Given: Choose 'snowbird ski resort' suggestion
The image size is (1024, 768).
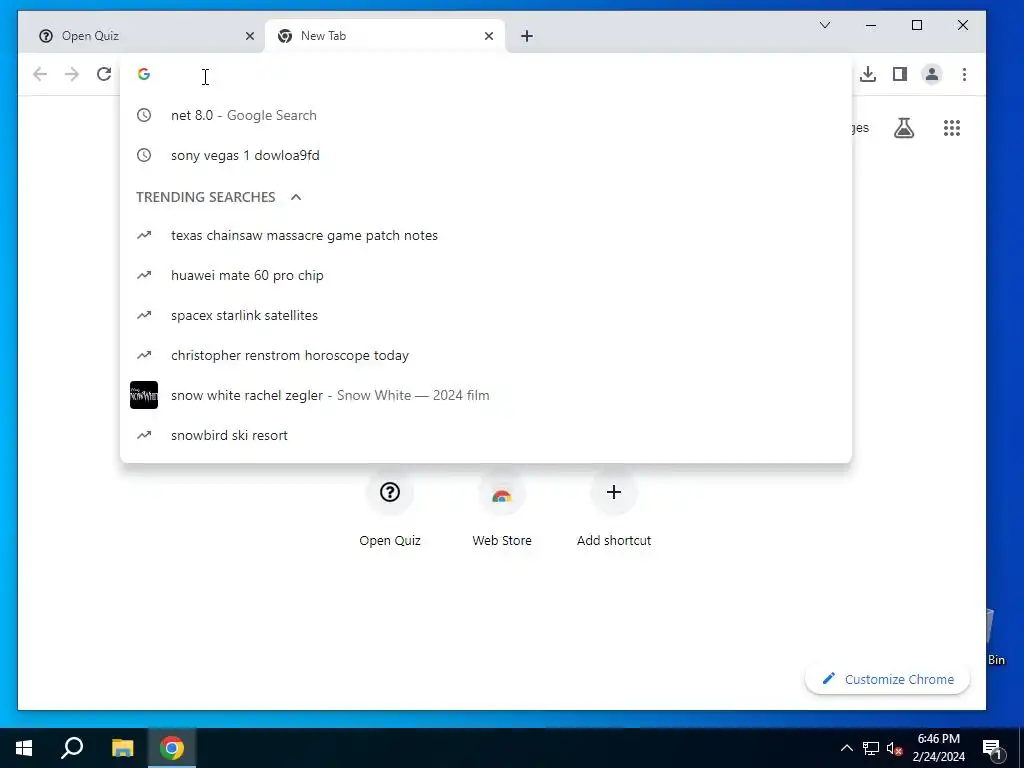Looking at the screenshot, I should click(x=486, y=435).
